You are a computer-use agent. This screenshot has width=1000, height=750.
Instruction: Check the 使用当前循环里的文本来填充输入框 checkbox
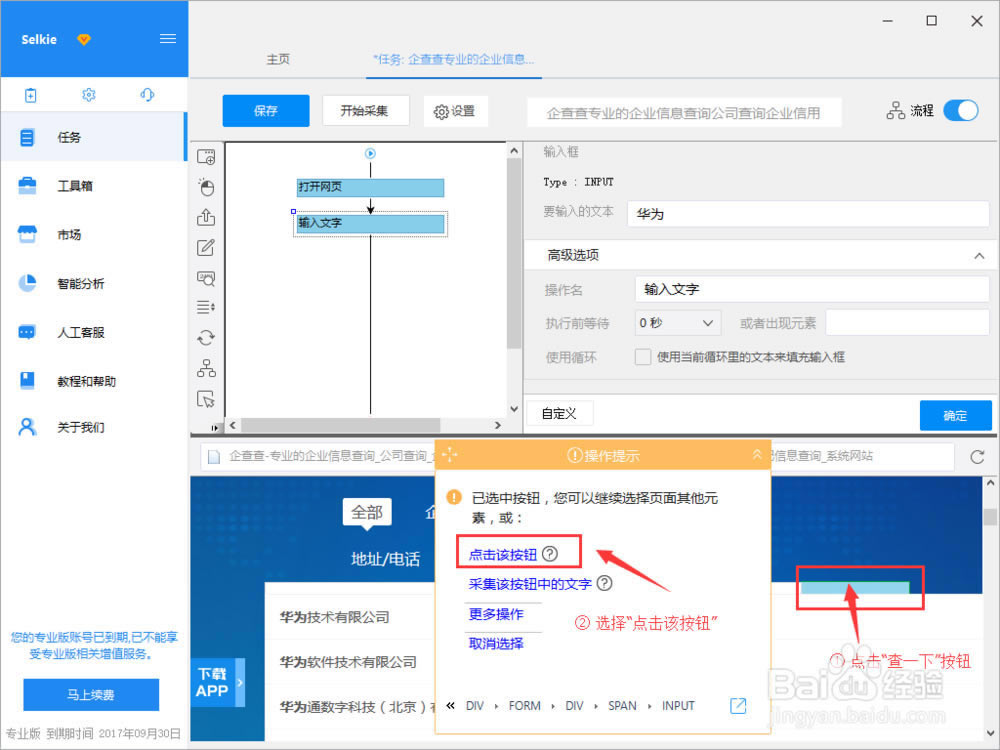[643, 357]
